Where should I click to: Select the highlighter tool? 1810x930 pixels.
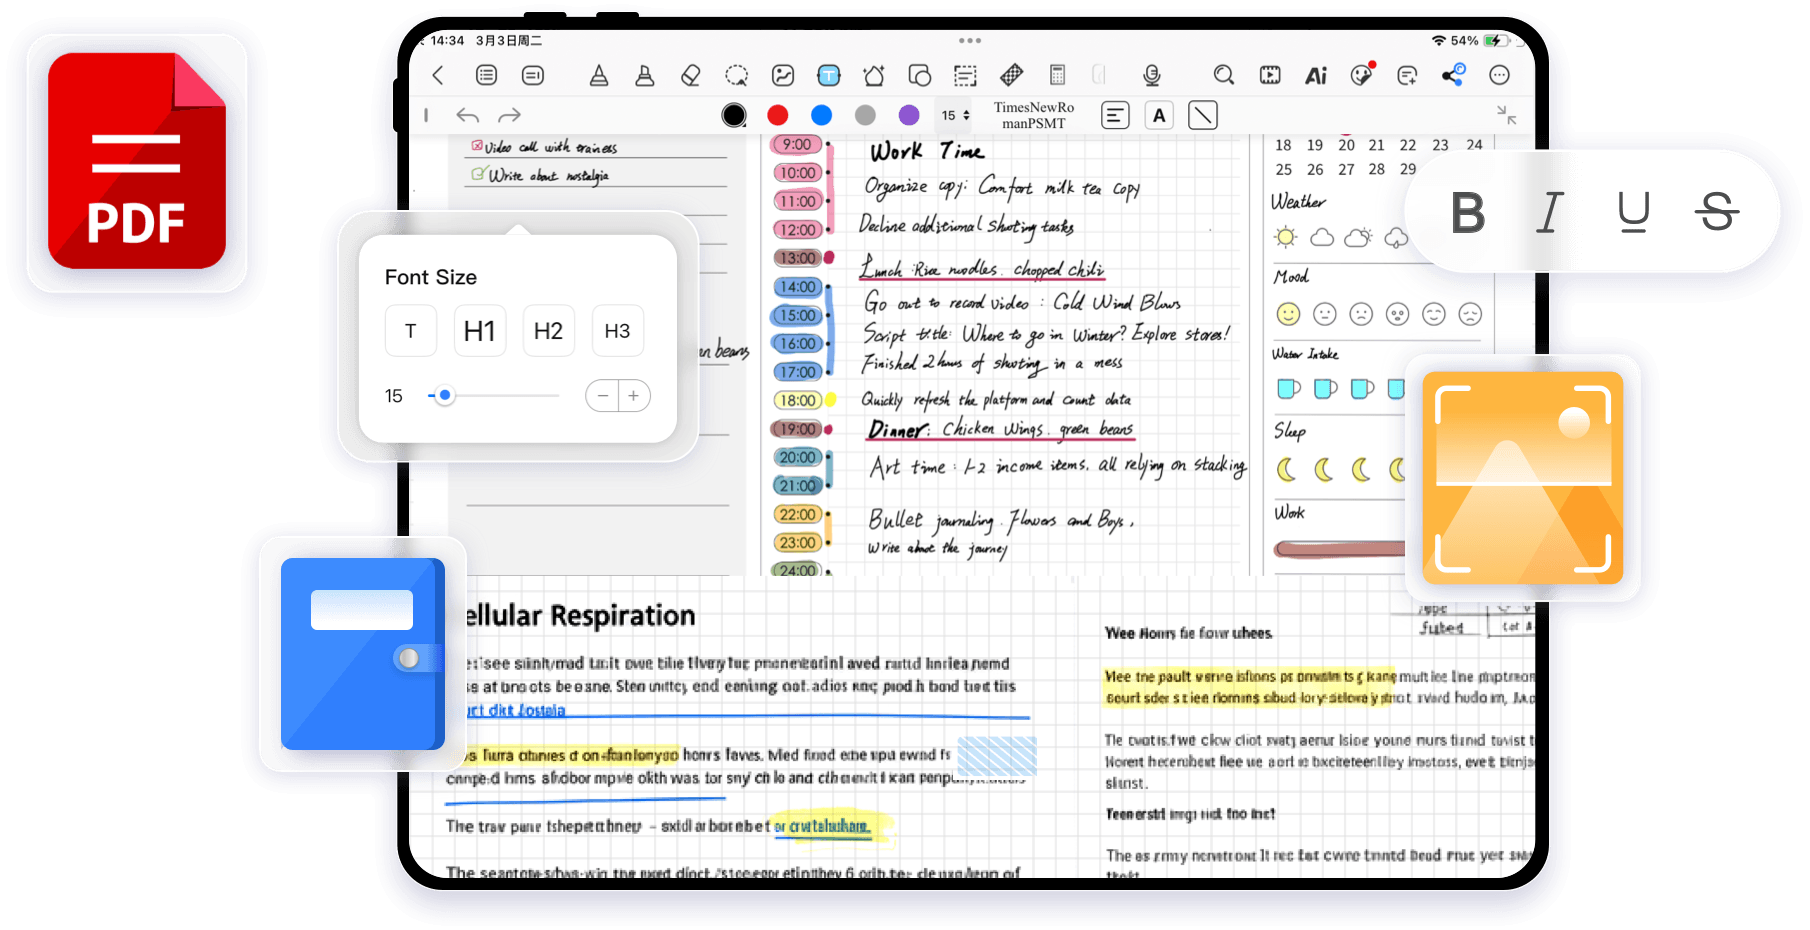[645, 75]
